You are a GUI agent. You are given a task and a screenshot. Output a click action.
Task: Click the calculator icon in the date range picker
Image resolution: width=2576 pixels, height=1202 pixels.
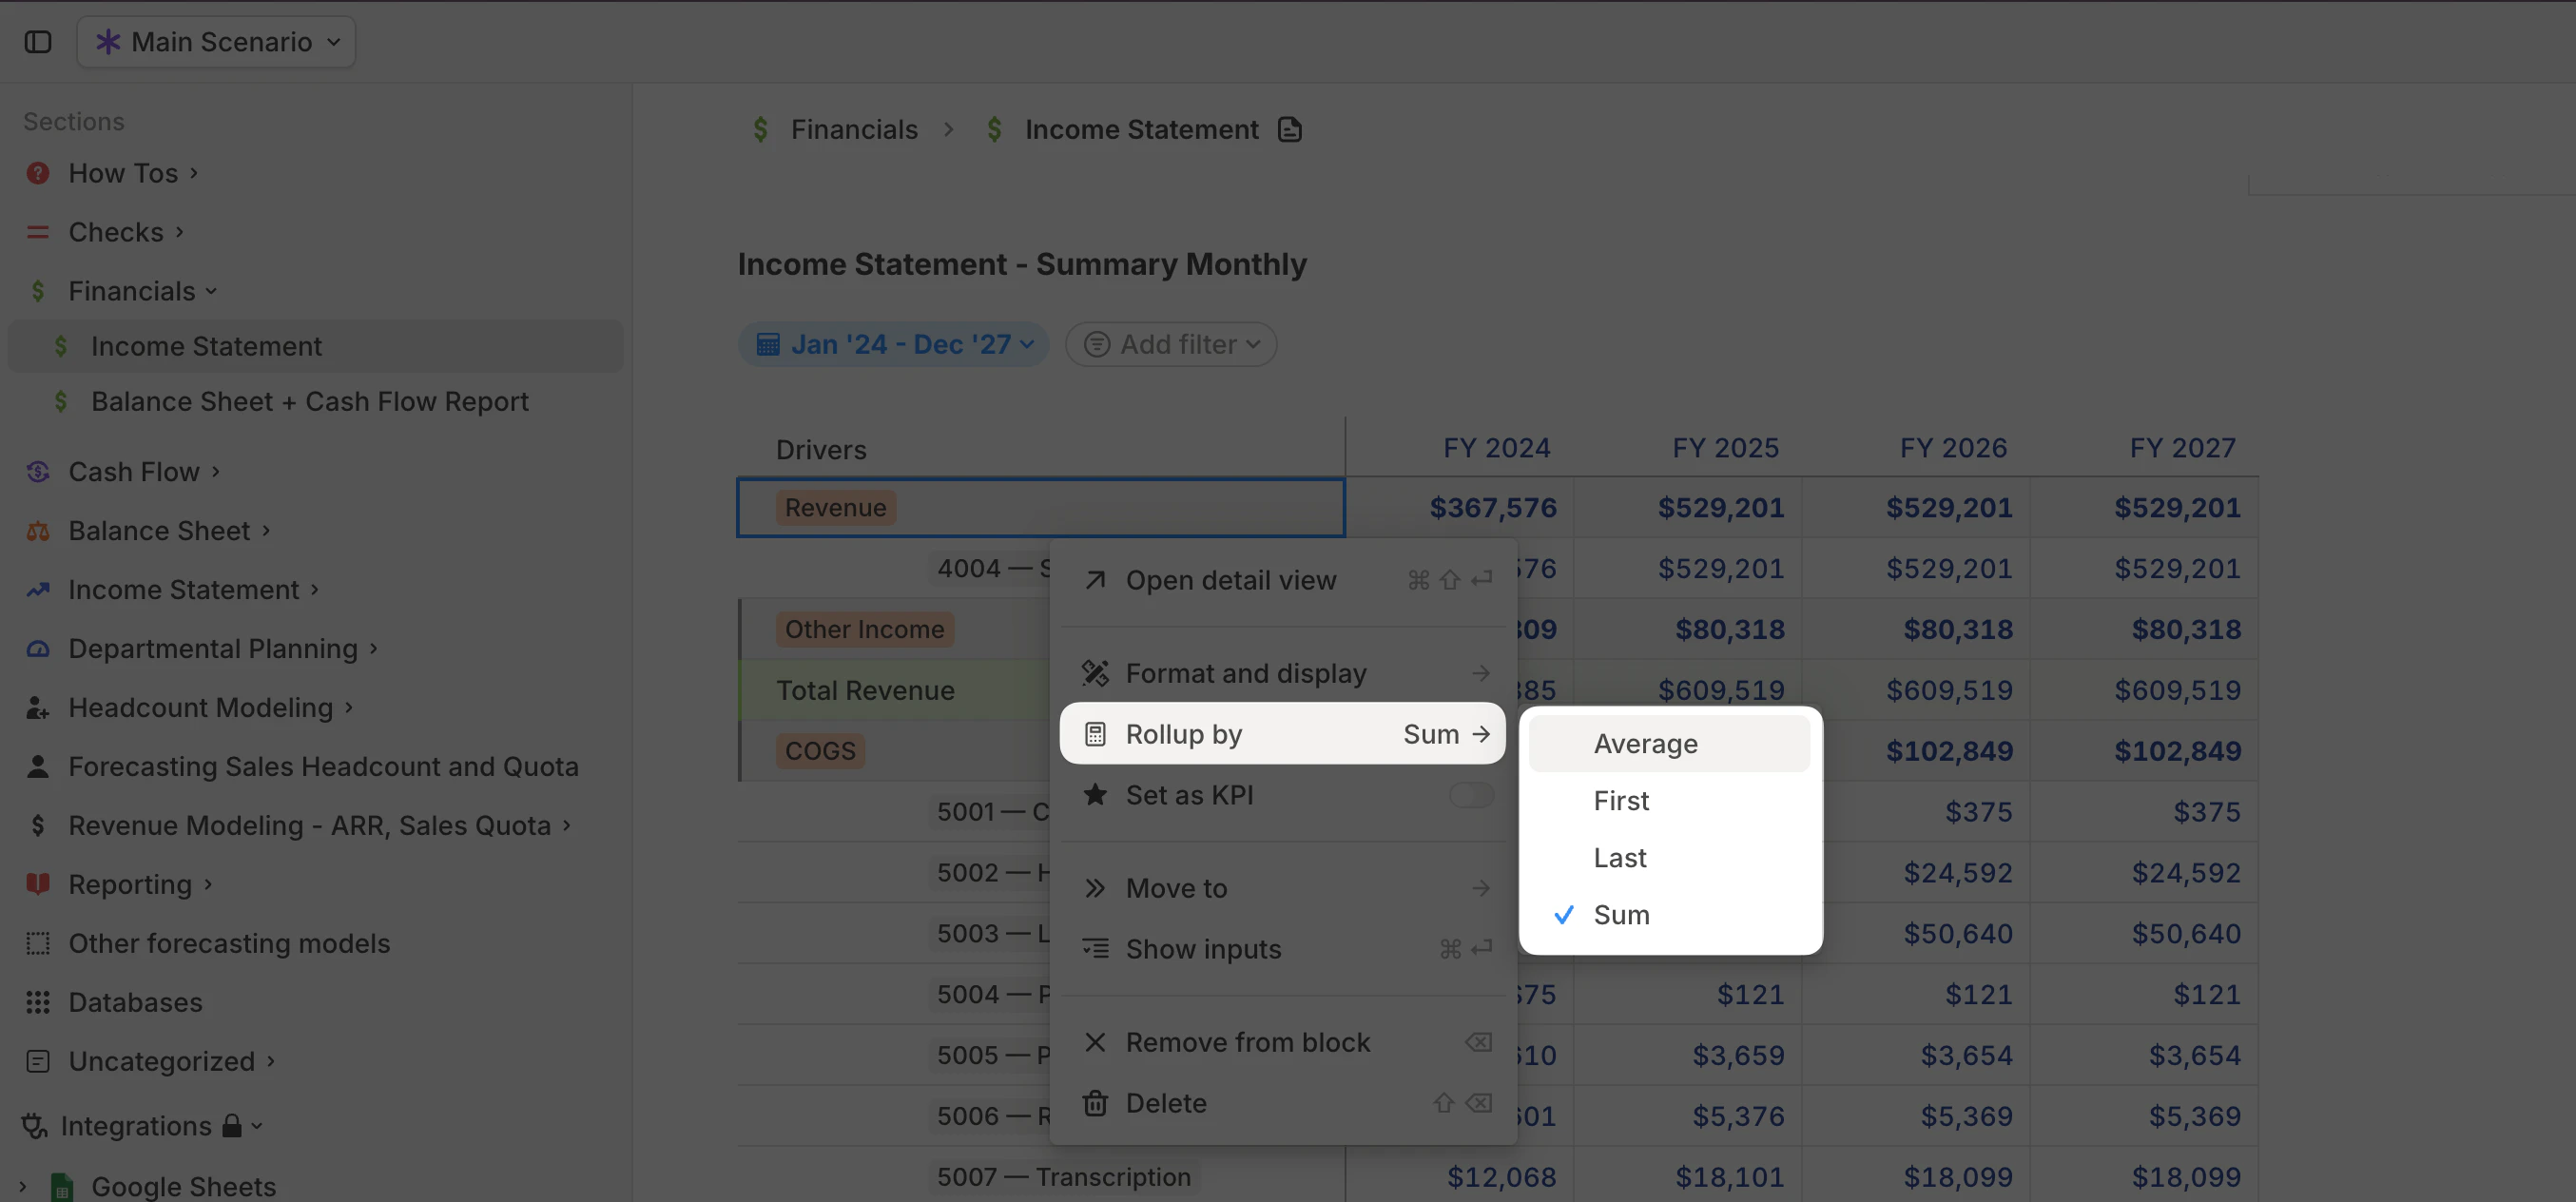coord(768,343)
